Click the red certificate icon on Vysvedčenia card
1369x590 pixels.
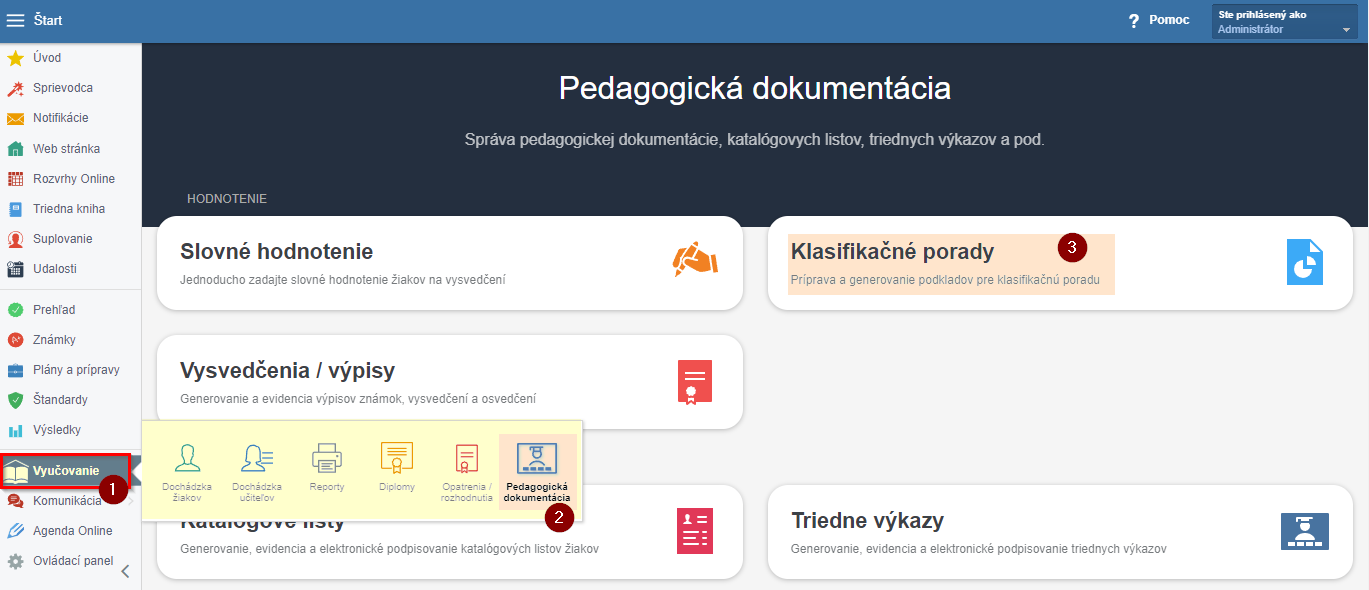694,383
